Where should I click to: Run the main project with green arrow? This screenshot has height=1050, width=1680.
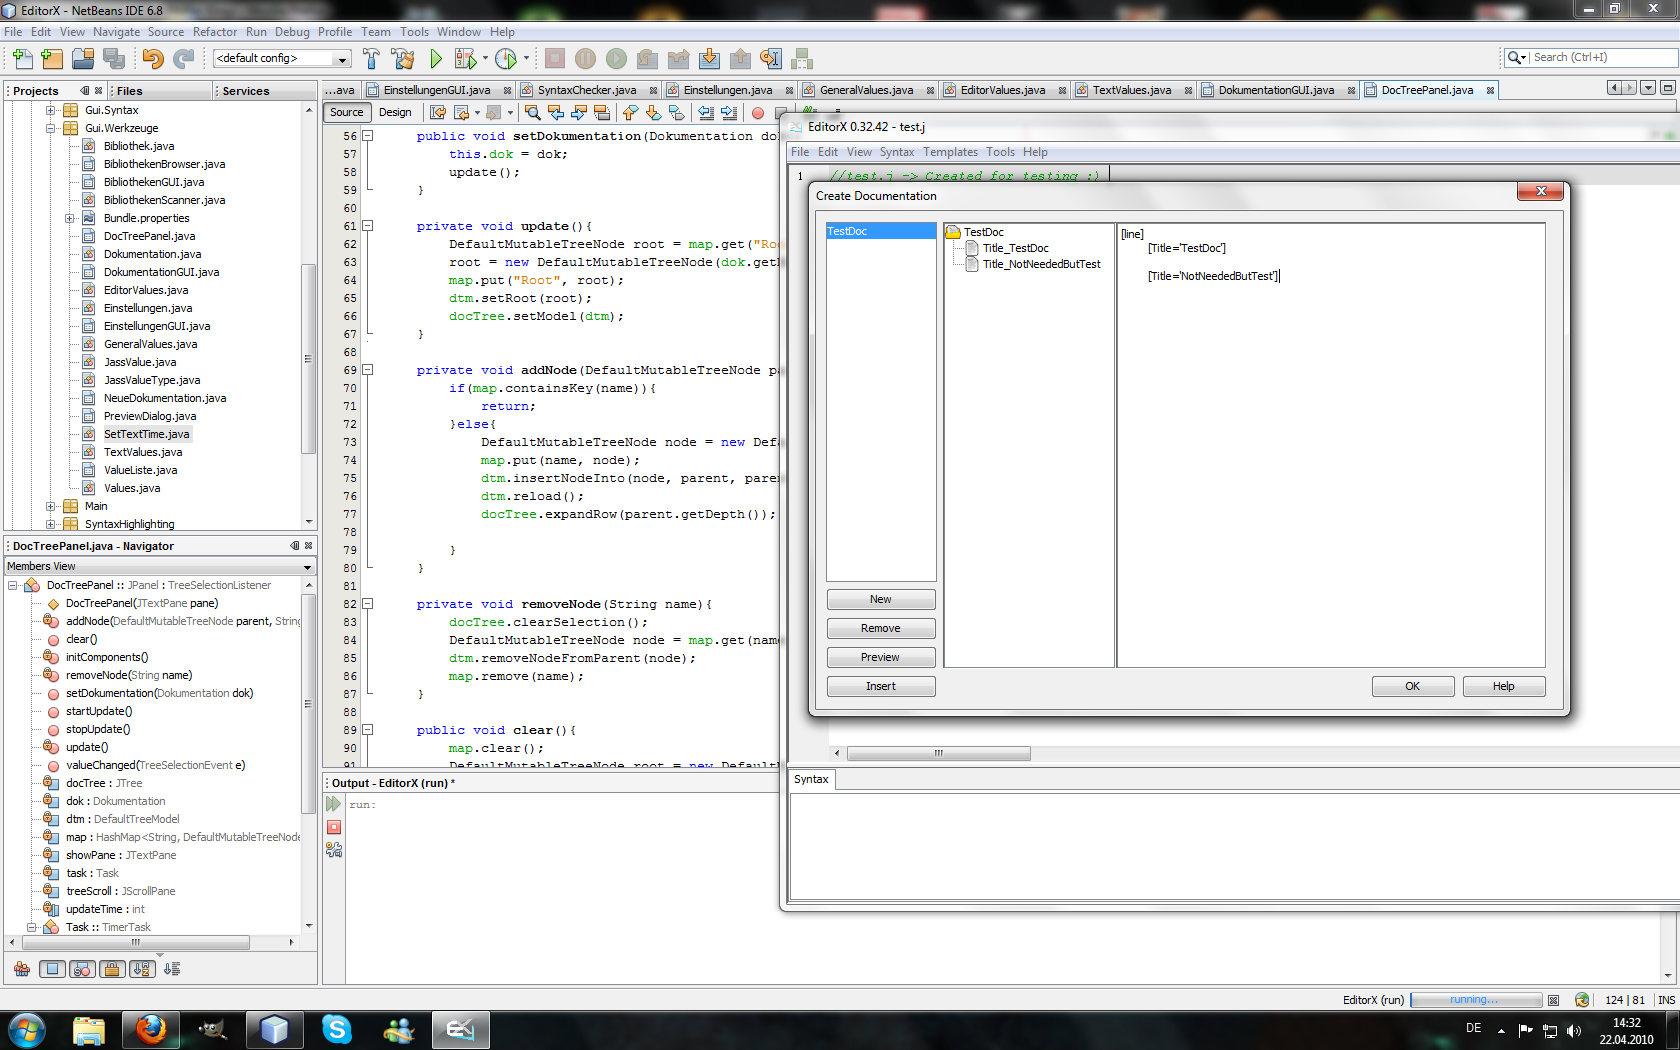pyautogui.click(x=436, y=59)
